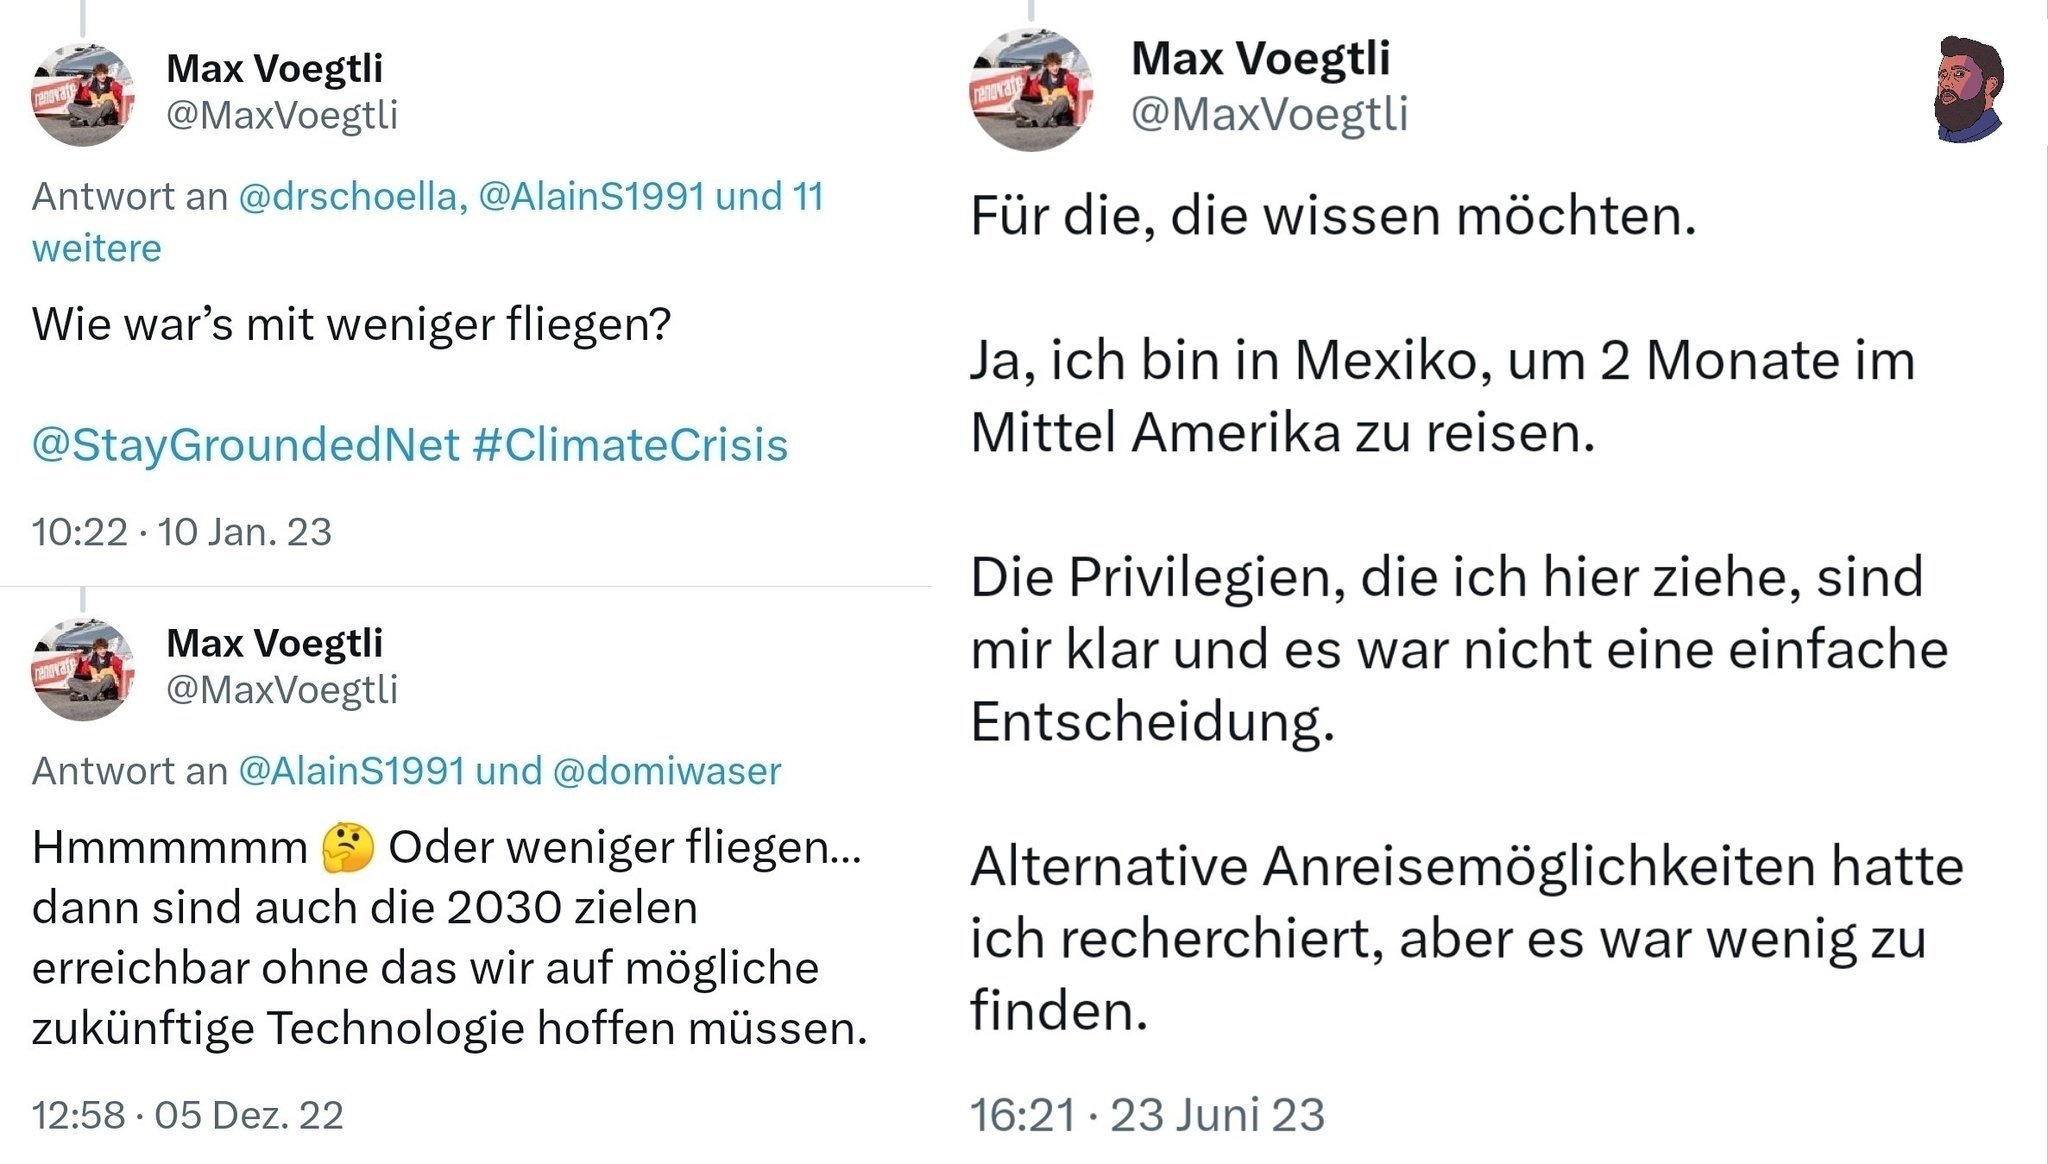Click the profile picture on the 10 Jan. 23 tweet
Viewport: 2048px width, 1164px height.
(82, 95)
